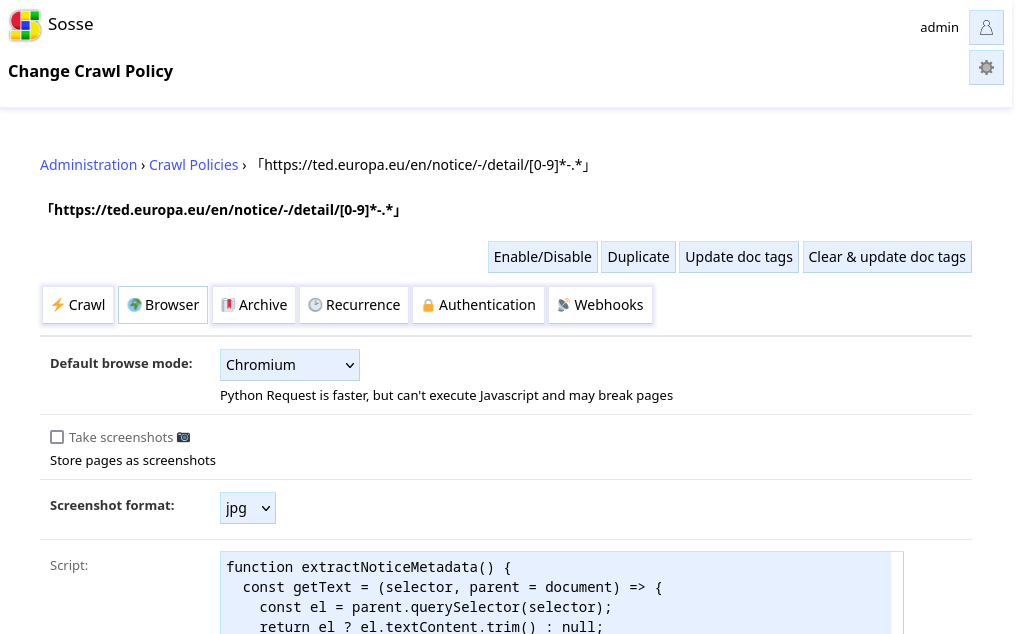Click the Sosse colorful logo icon
Image resolution: width=1024 pixels, height=634 pixels.
[x=25, y=25]
